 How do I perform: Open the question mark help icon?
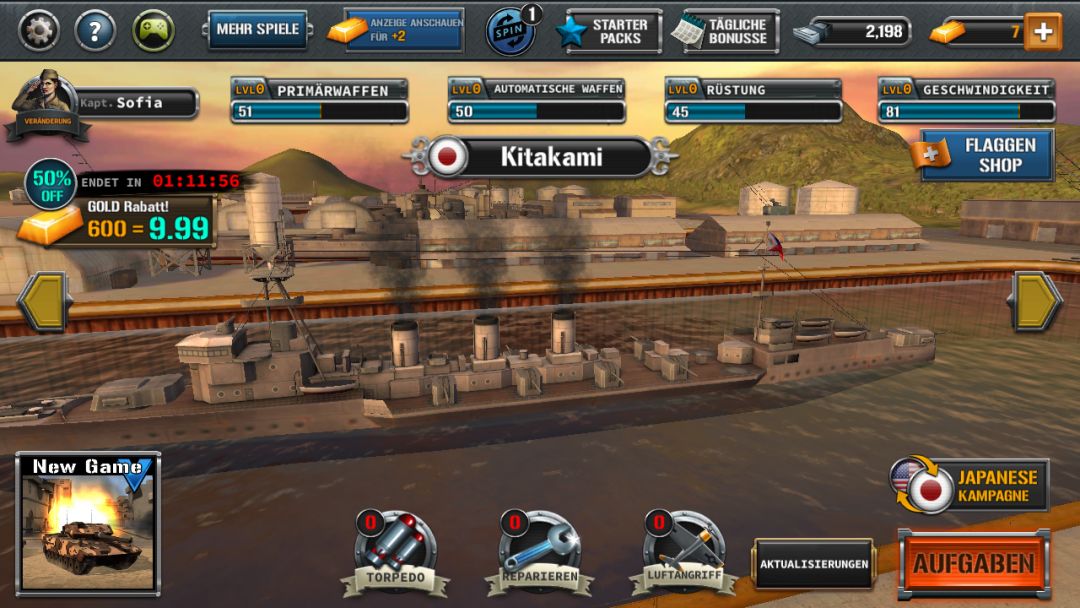(x=95, y=30)
